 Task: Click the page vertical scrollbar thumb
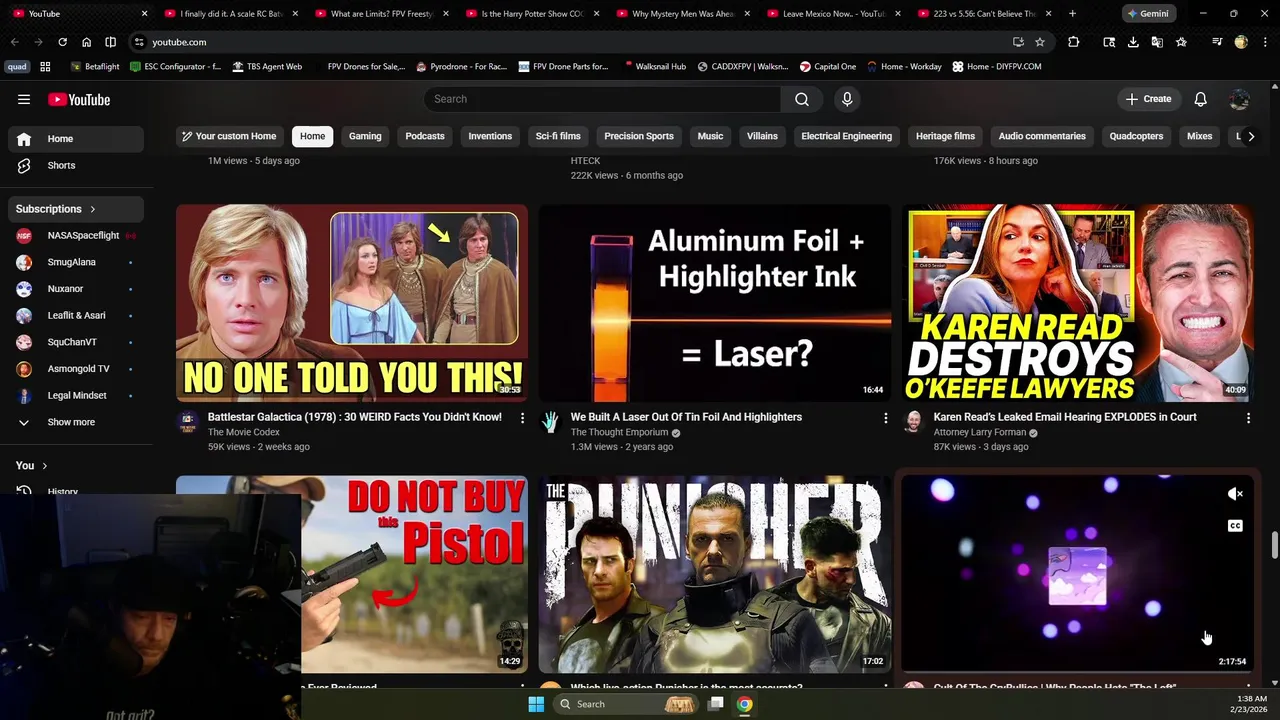pyautogui.click(x=1274, y=546)
